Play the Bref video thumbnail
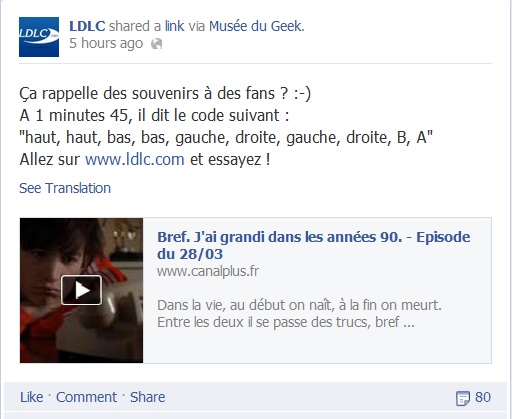 pos(81,290)
